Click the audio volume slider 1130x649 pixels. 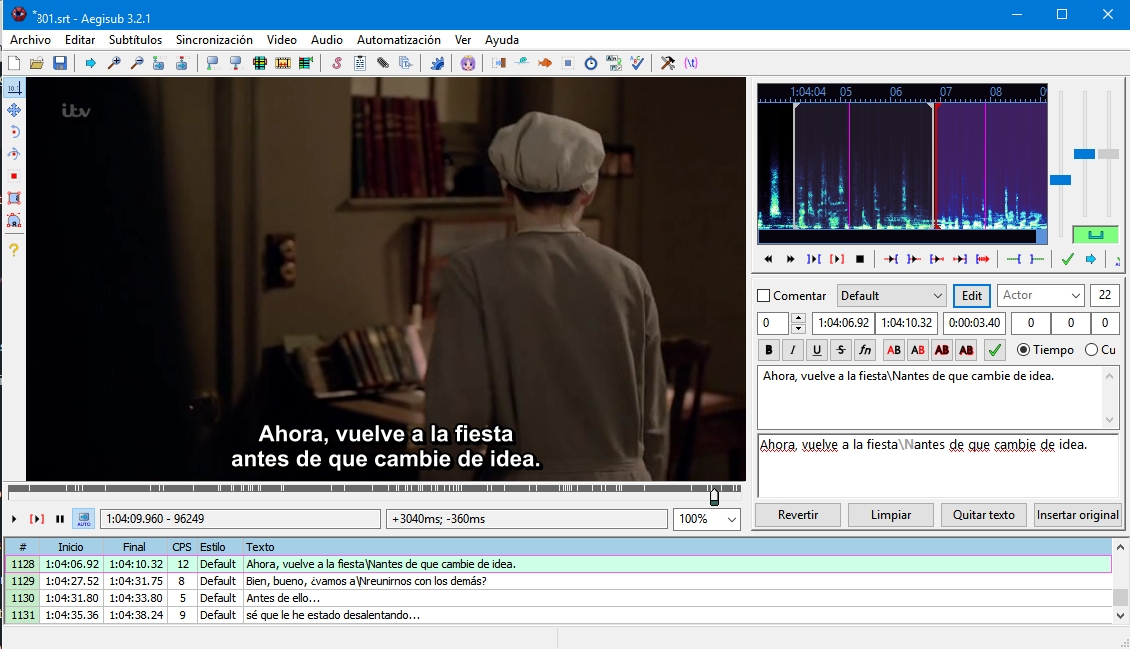tap(1108, 154)
